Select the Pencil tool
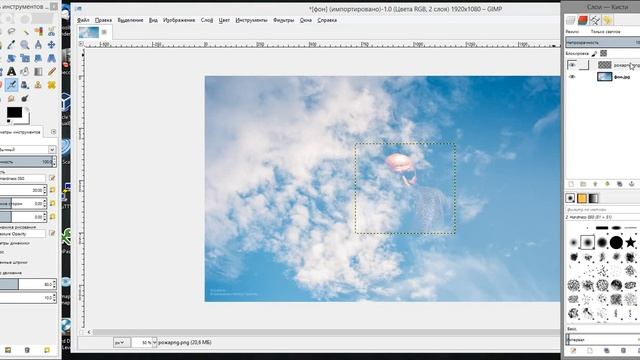 [x=51, y=71]
